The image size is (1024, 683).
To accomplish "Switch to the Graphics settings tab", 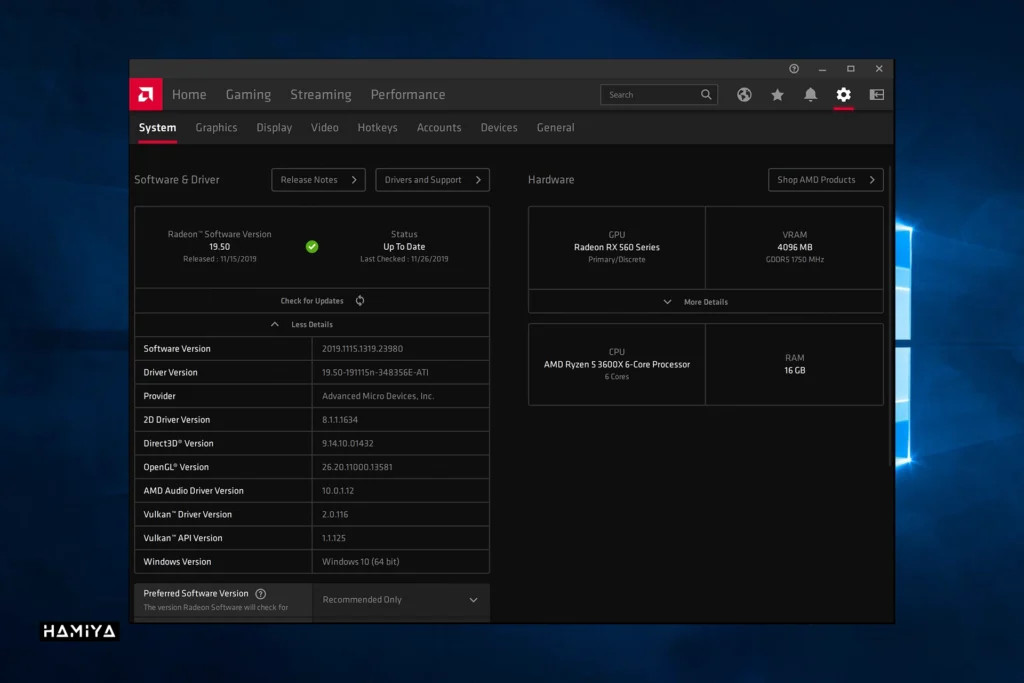I will click(216, 127).
